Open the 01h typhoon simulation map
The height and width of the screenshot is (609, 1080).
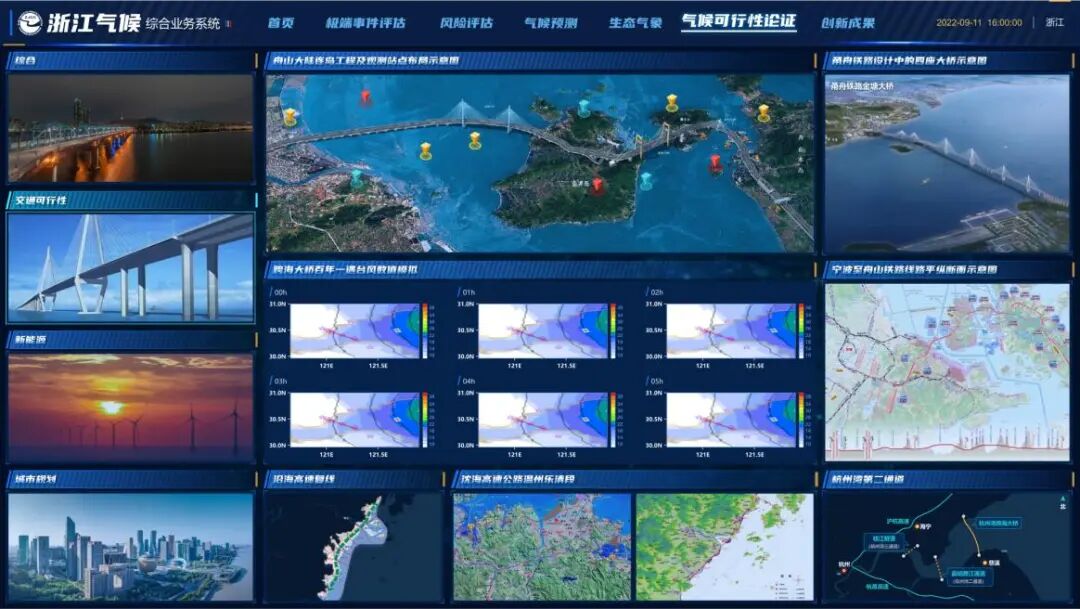coord(543,331)
